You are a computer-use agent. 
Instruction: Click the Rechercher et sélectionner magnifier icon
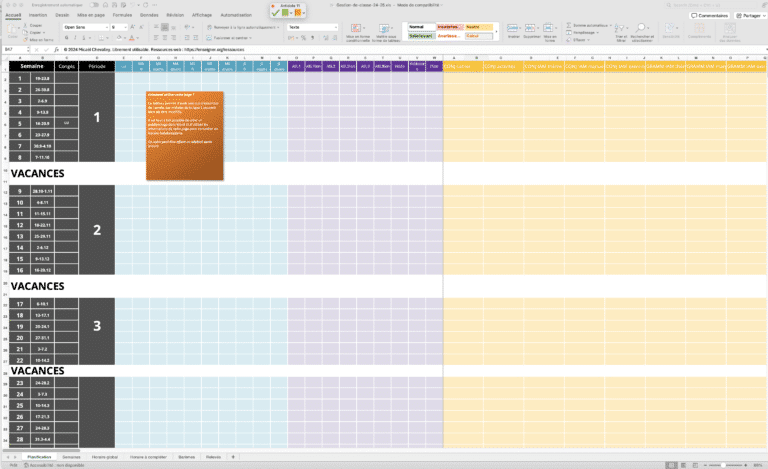pyautogui.click(x=641, y=28)
